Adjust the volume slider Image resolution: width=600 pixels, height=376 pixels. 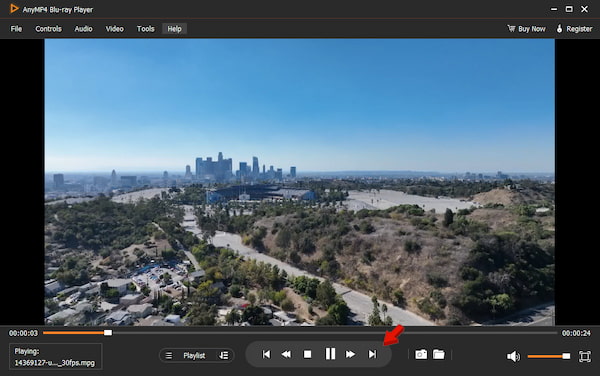548,356
